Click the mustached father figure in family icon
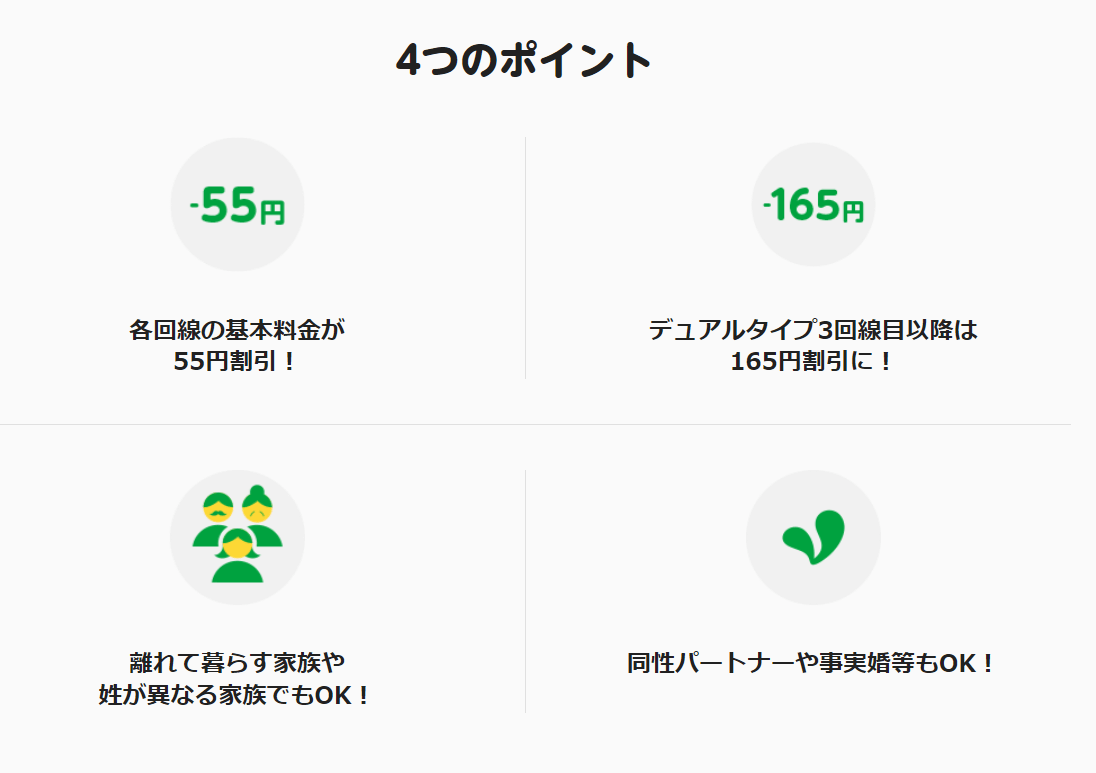This screenshot has height=773, width=1096. [217, 519]
